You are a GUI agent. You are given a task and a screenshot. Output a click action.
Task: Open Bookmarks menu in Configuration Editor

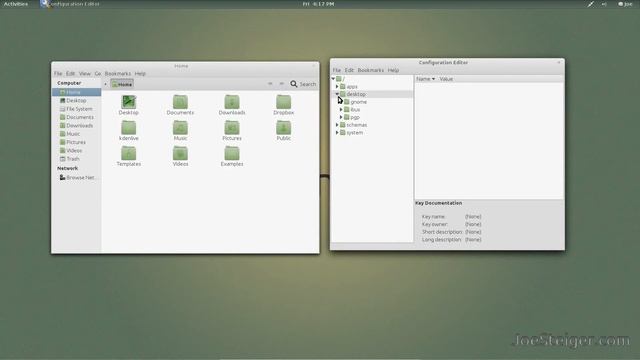point(371,70)
